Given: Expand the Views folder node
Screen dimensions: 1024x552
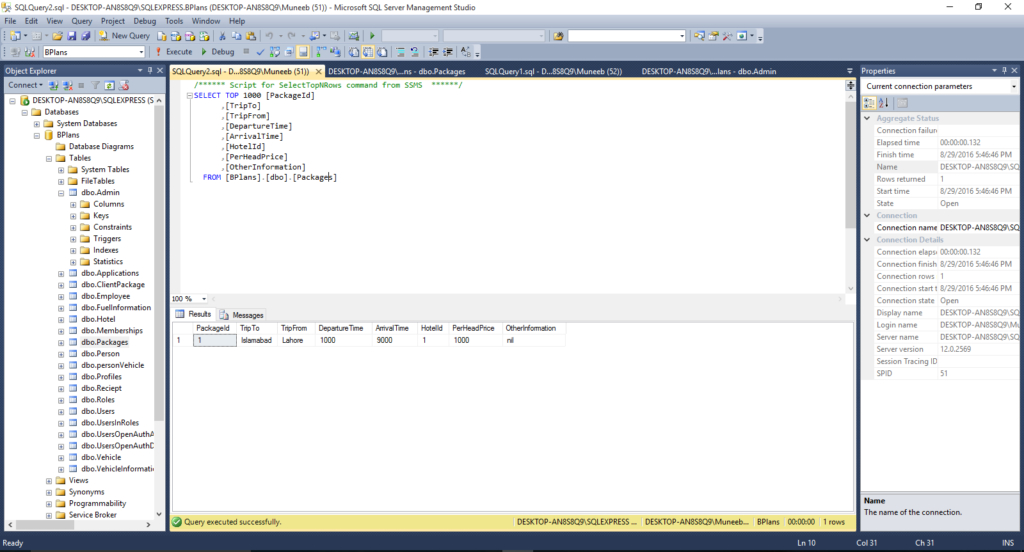Looking at the screenshot, I should [x=49, y=480].
